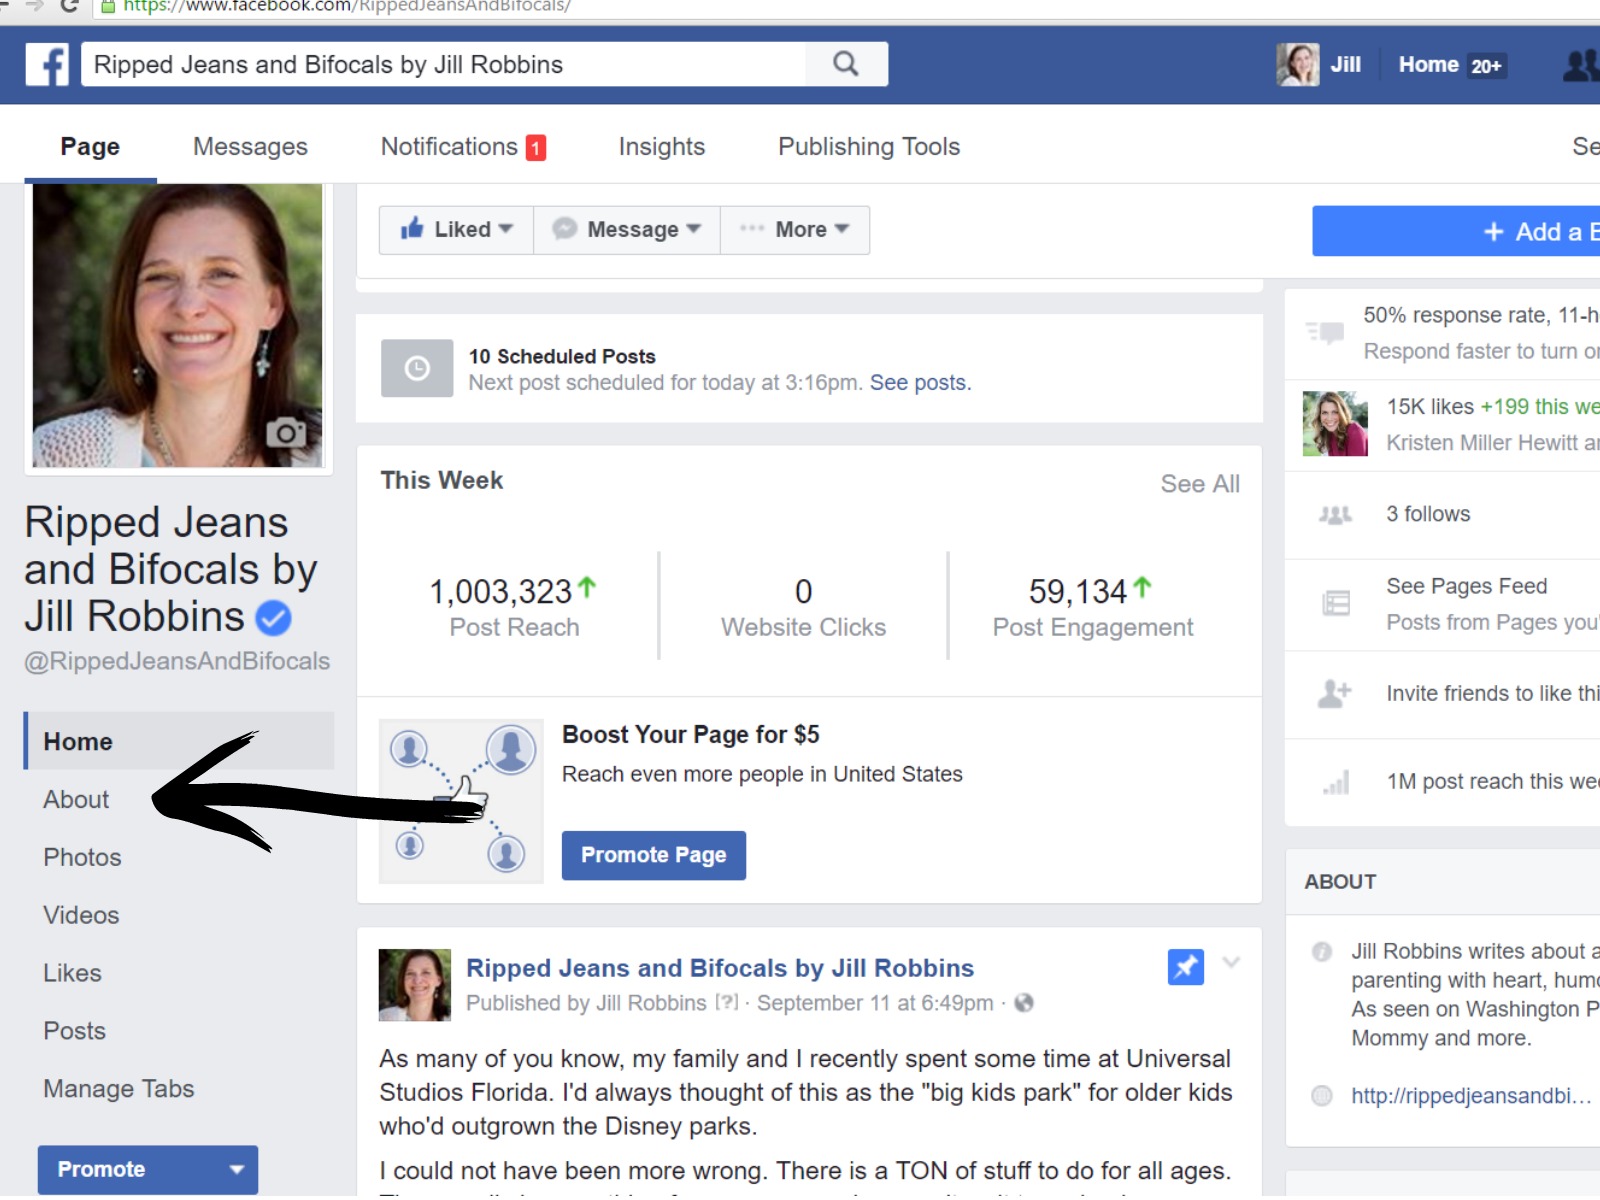Open the More options dropdown
This screenshot has width=1600, height=1200.
click(x=795, y=230)
